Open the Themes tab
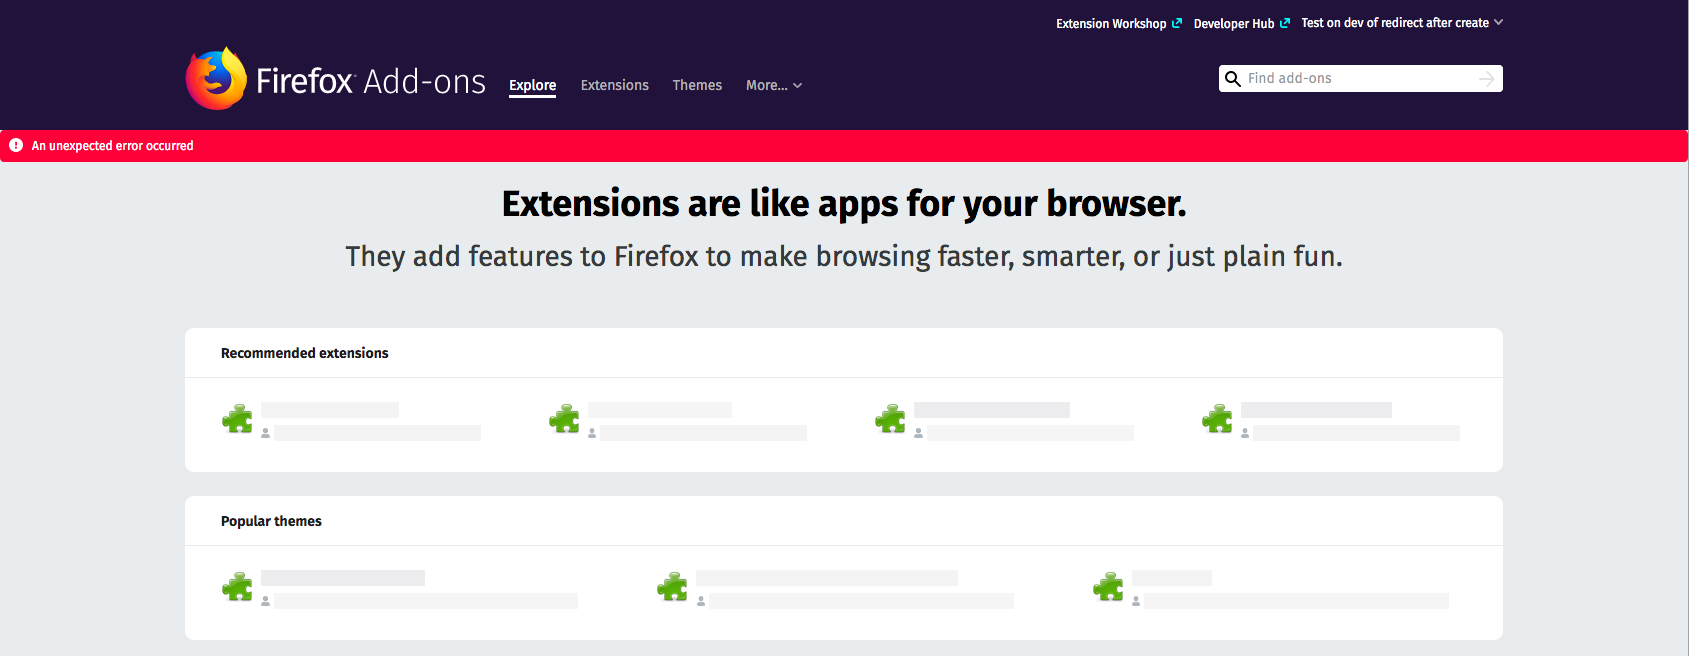 (697, 85)
